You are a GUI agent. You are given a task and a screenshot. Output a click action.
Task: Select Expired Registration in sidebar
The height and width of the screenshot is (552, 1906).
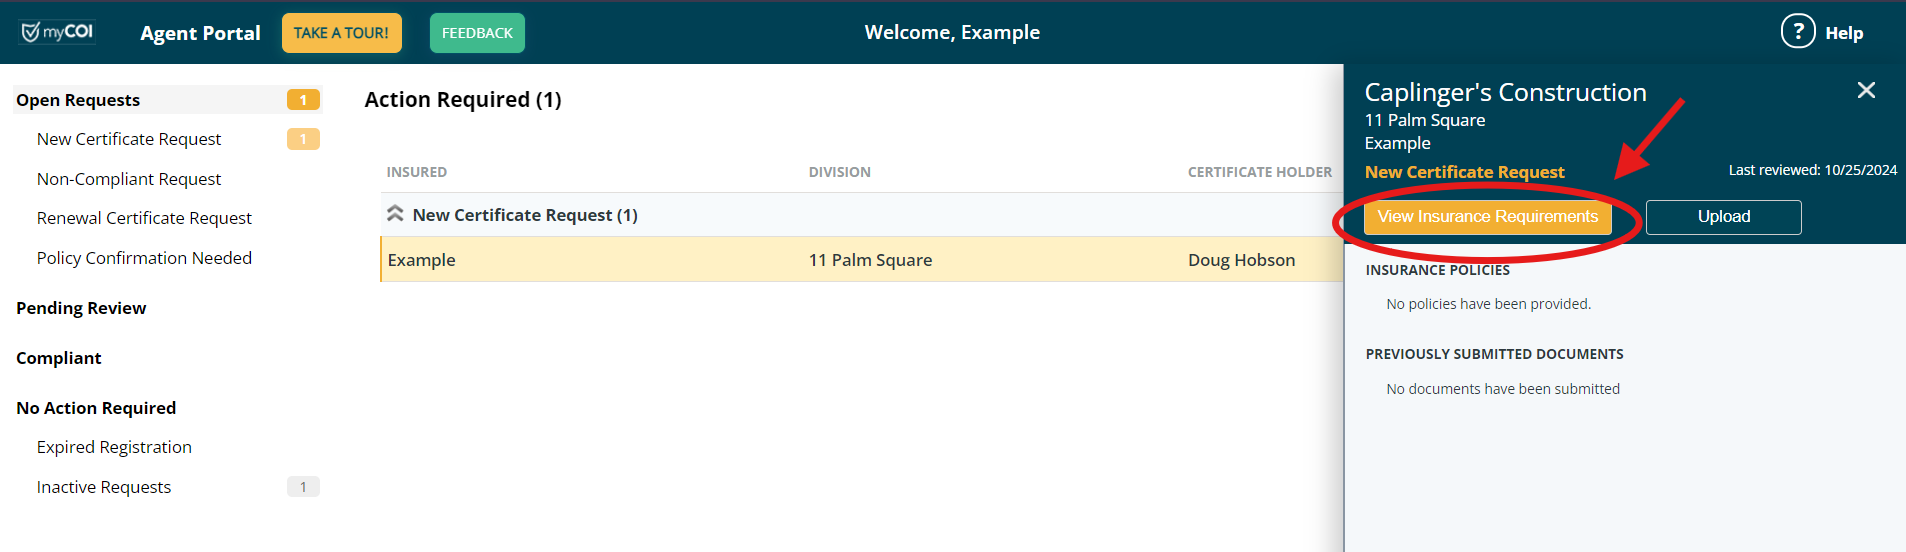coord(114,447)
